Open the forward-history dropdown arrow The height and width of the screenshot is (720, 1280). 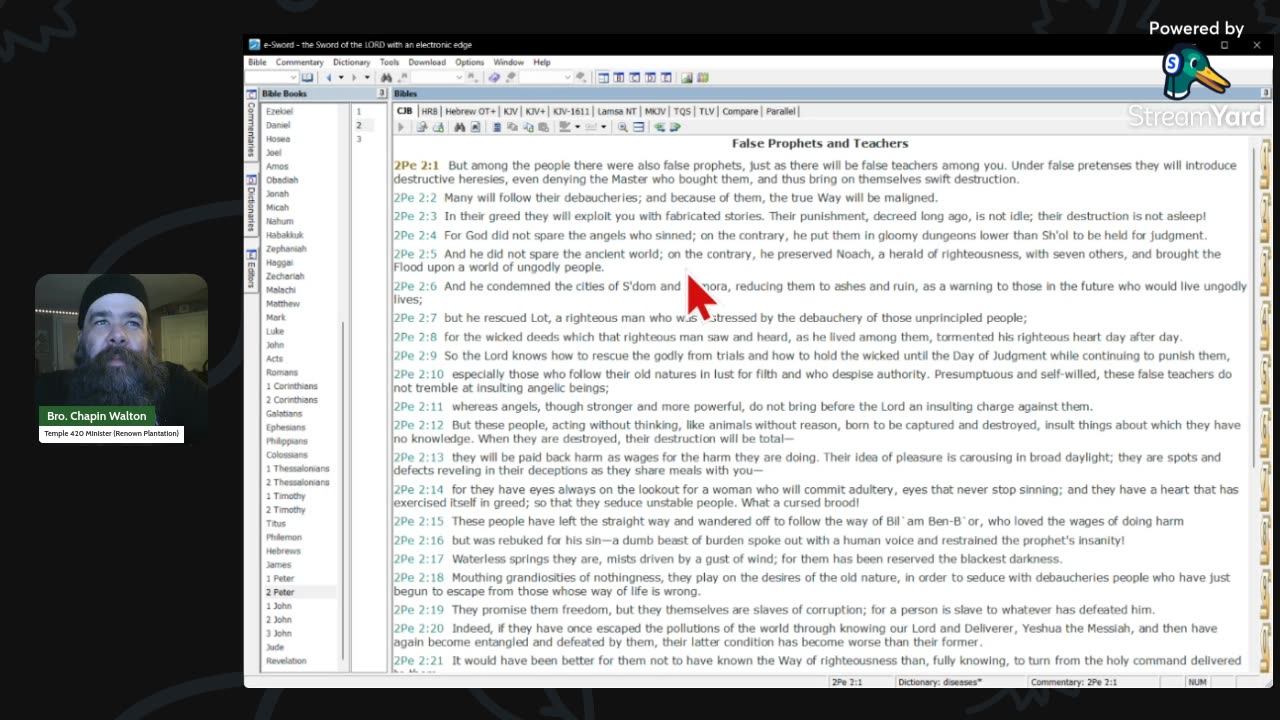pyautogui.click(x=367, y=77)
